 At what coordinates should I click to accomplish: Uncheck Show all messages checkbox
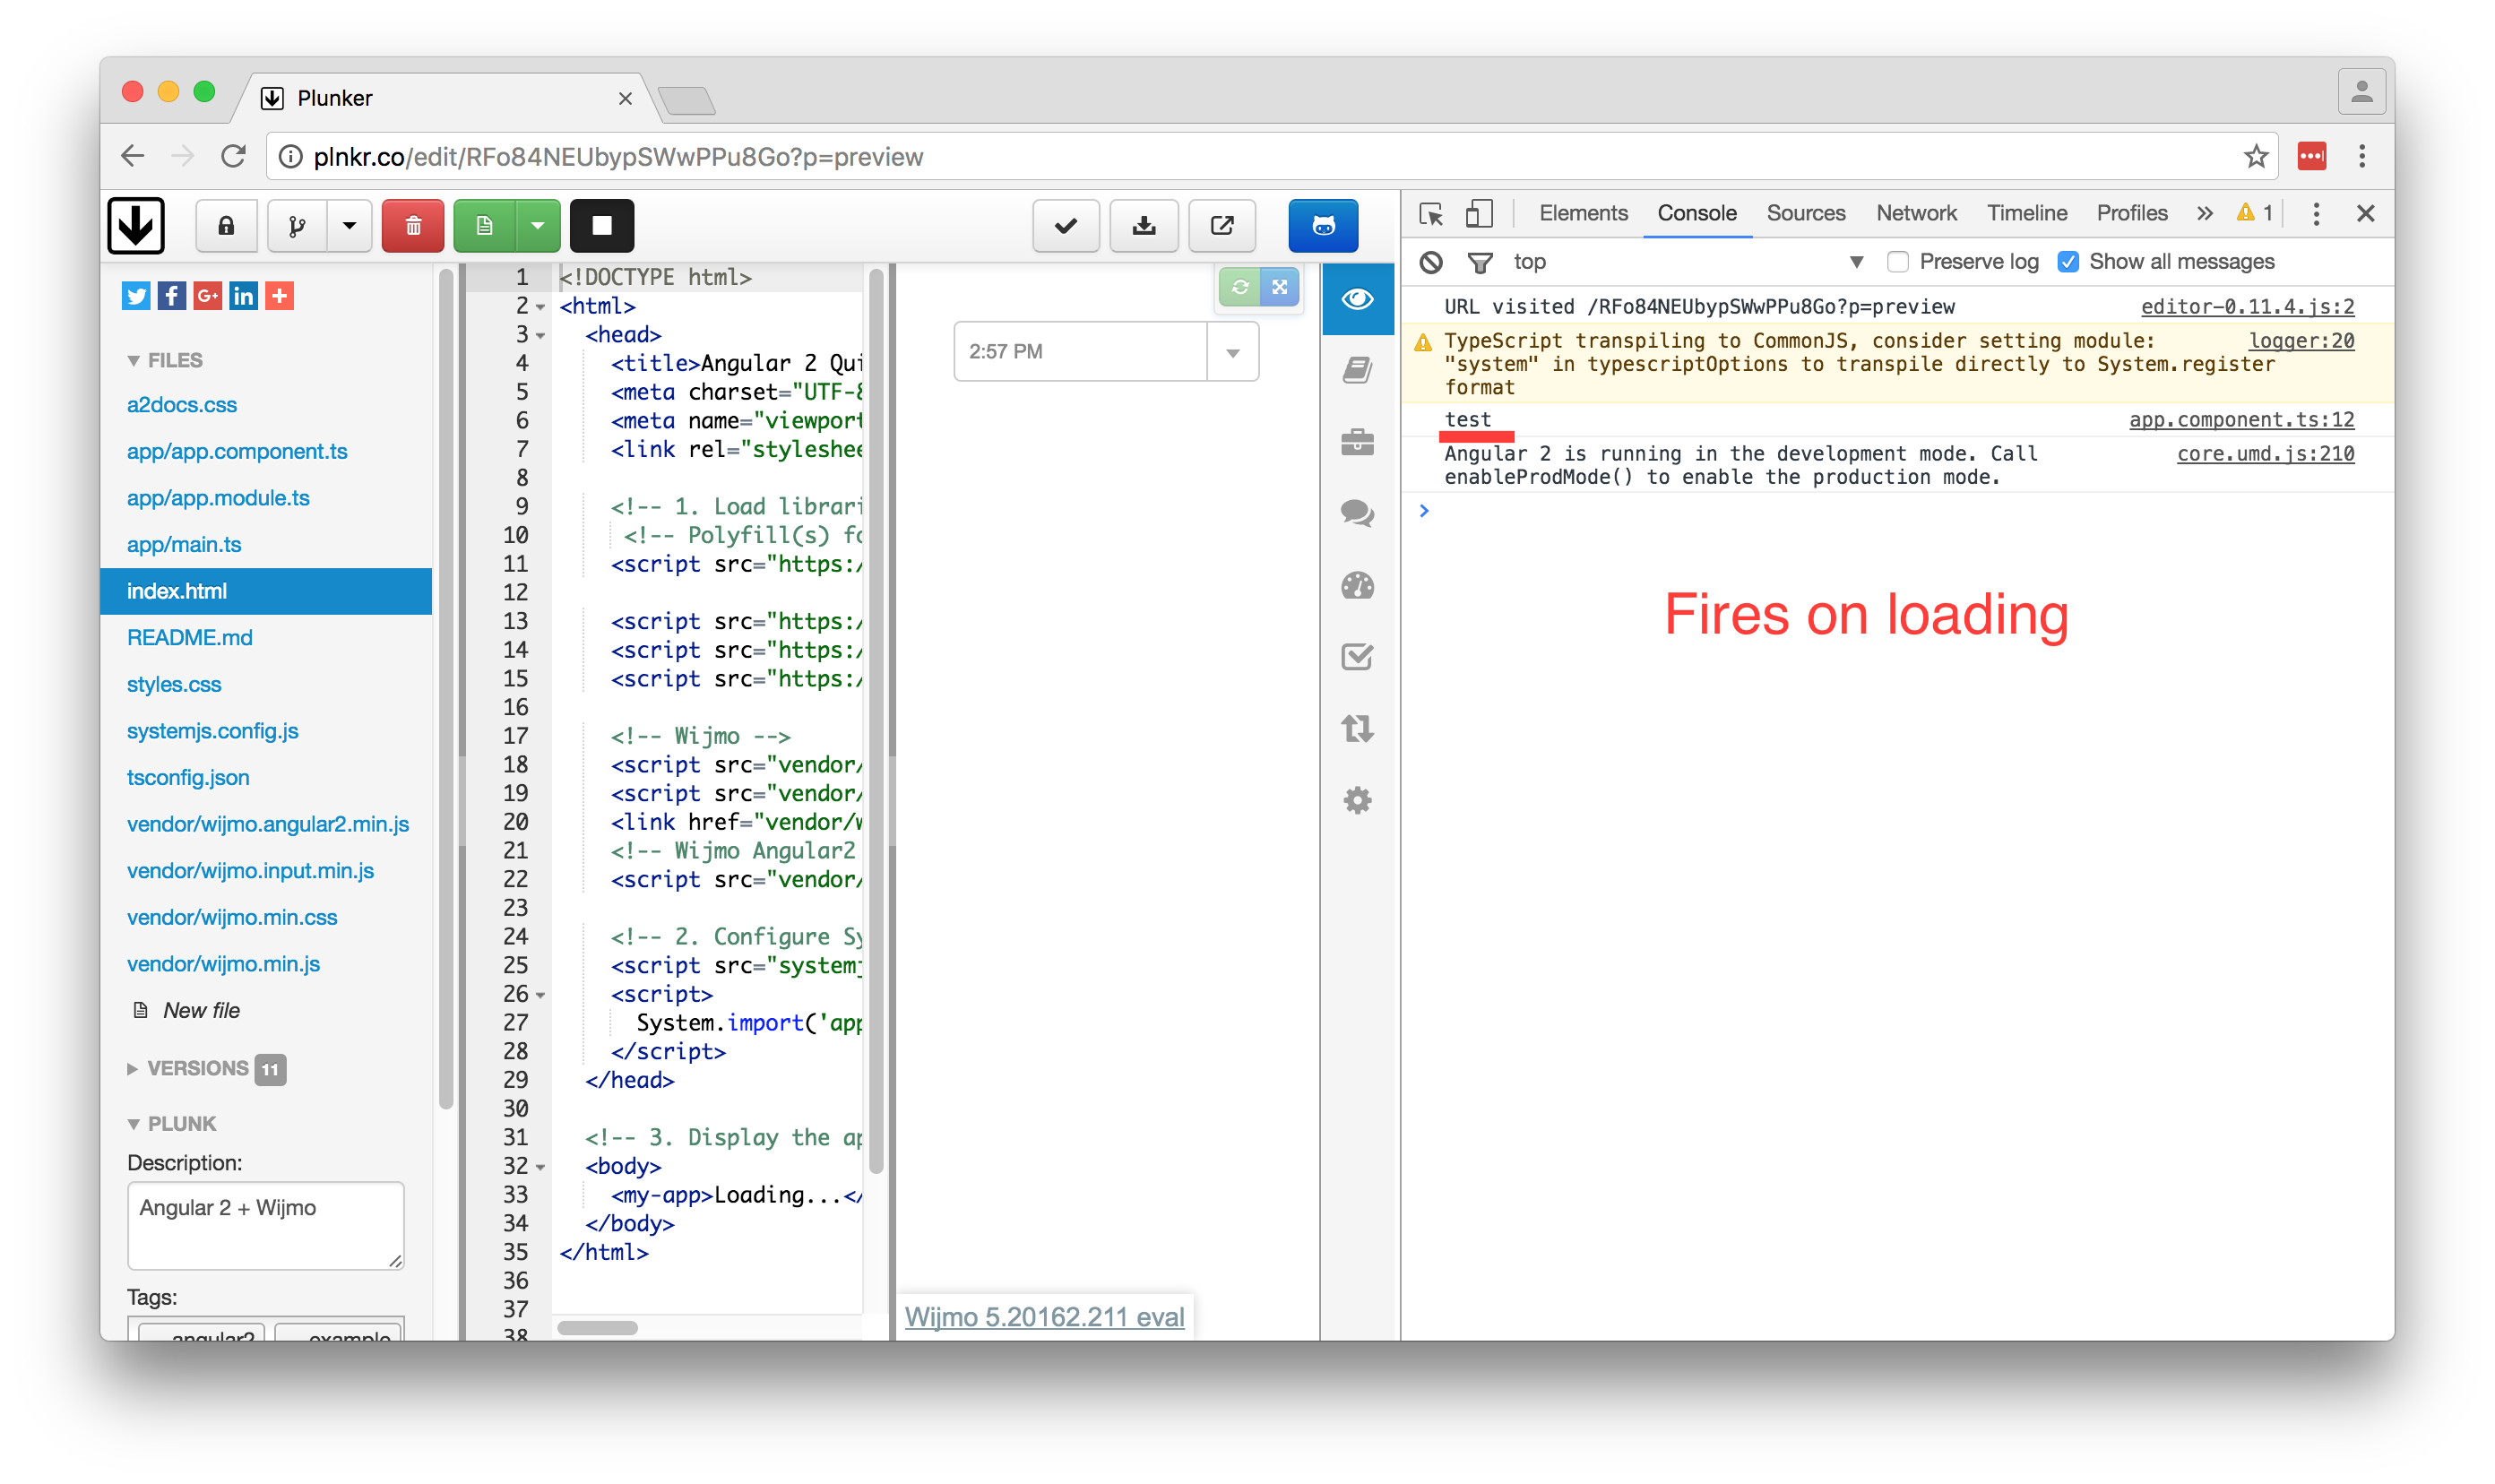pos(2068,262)
